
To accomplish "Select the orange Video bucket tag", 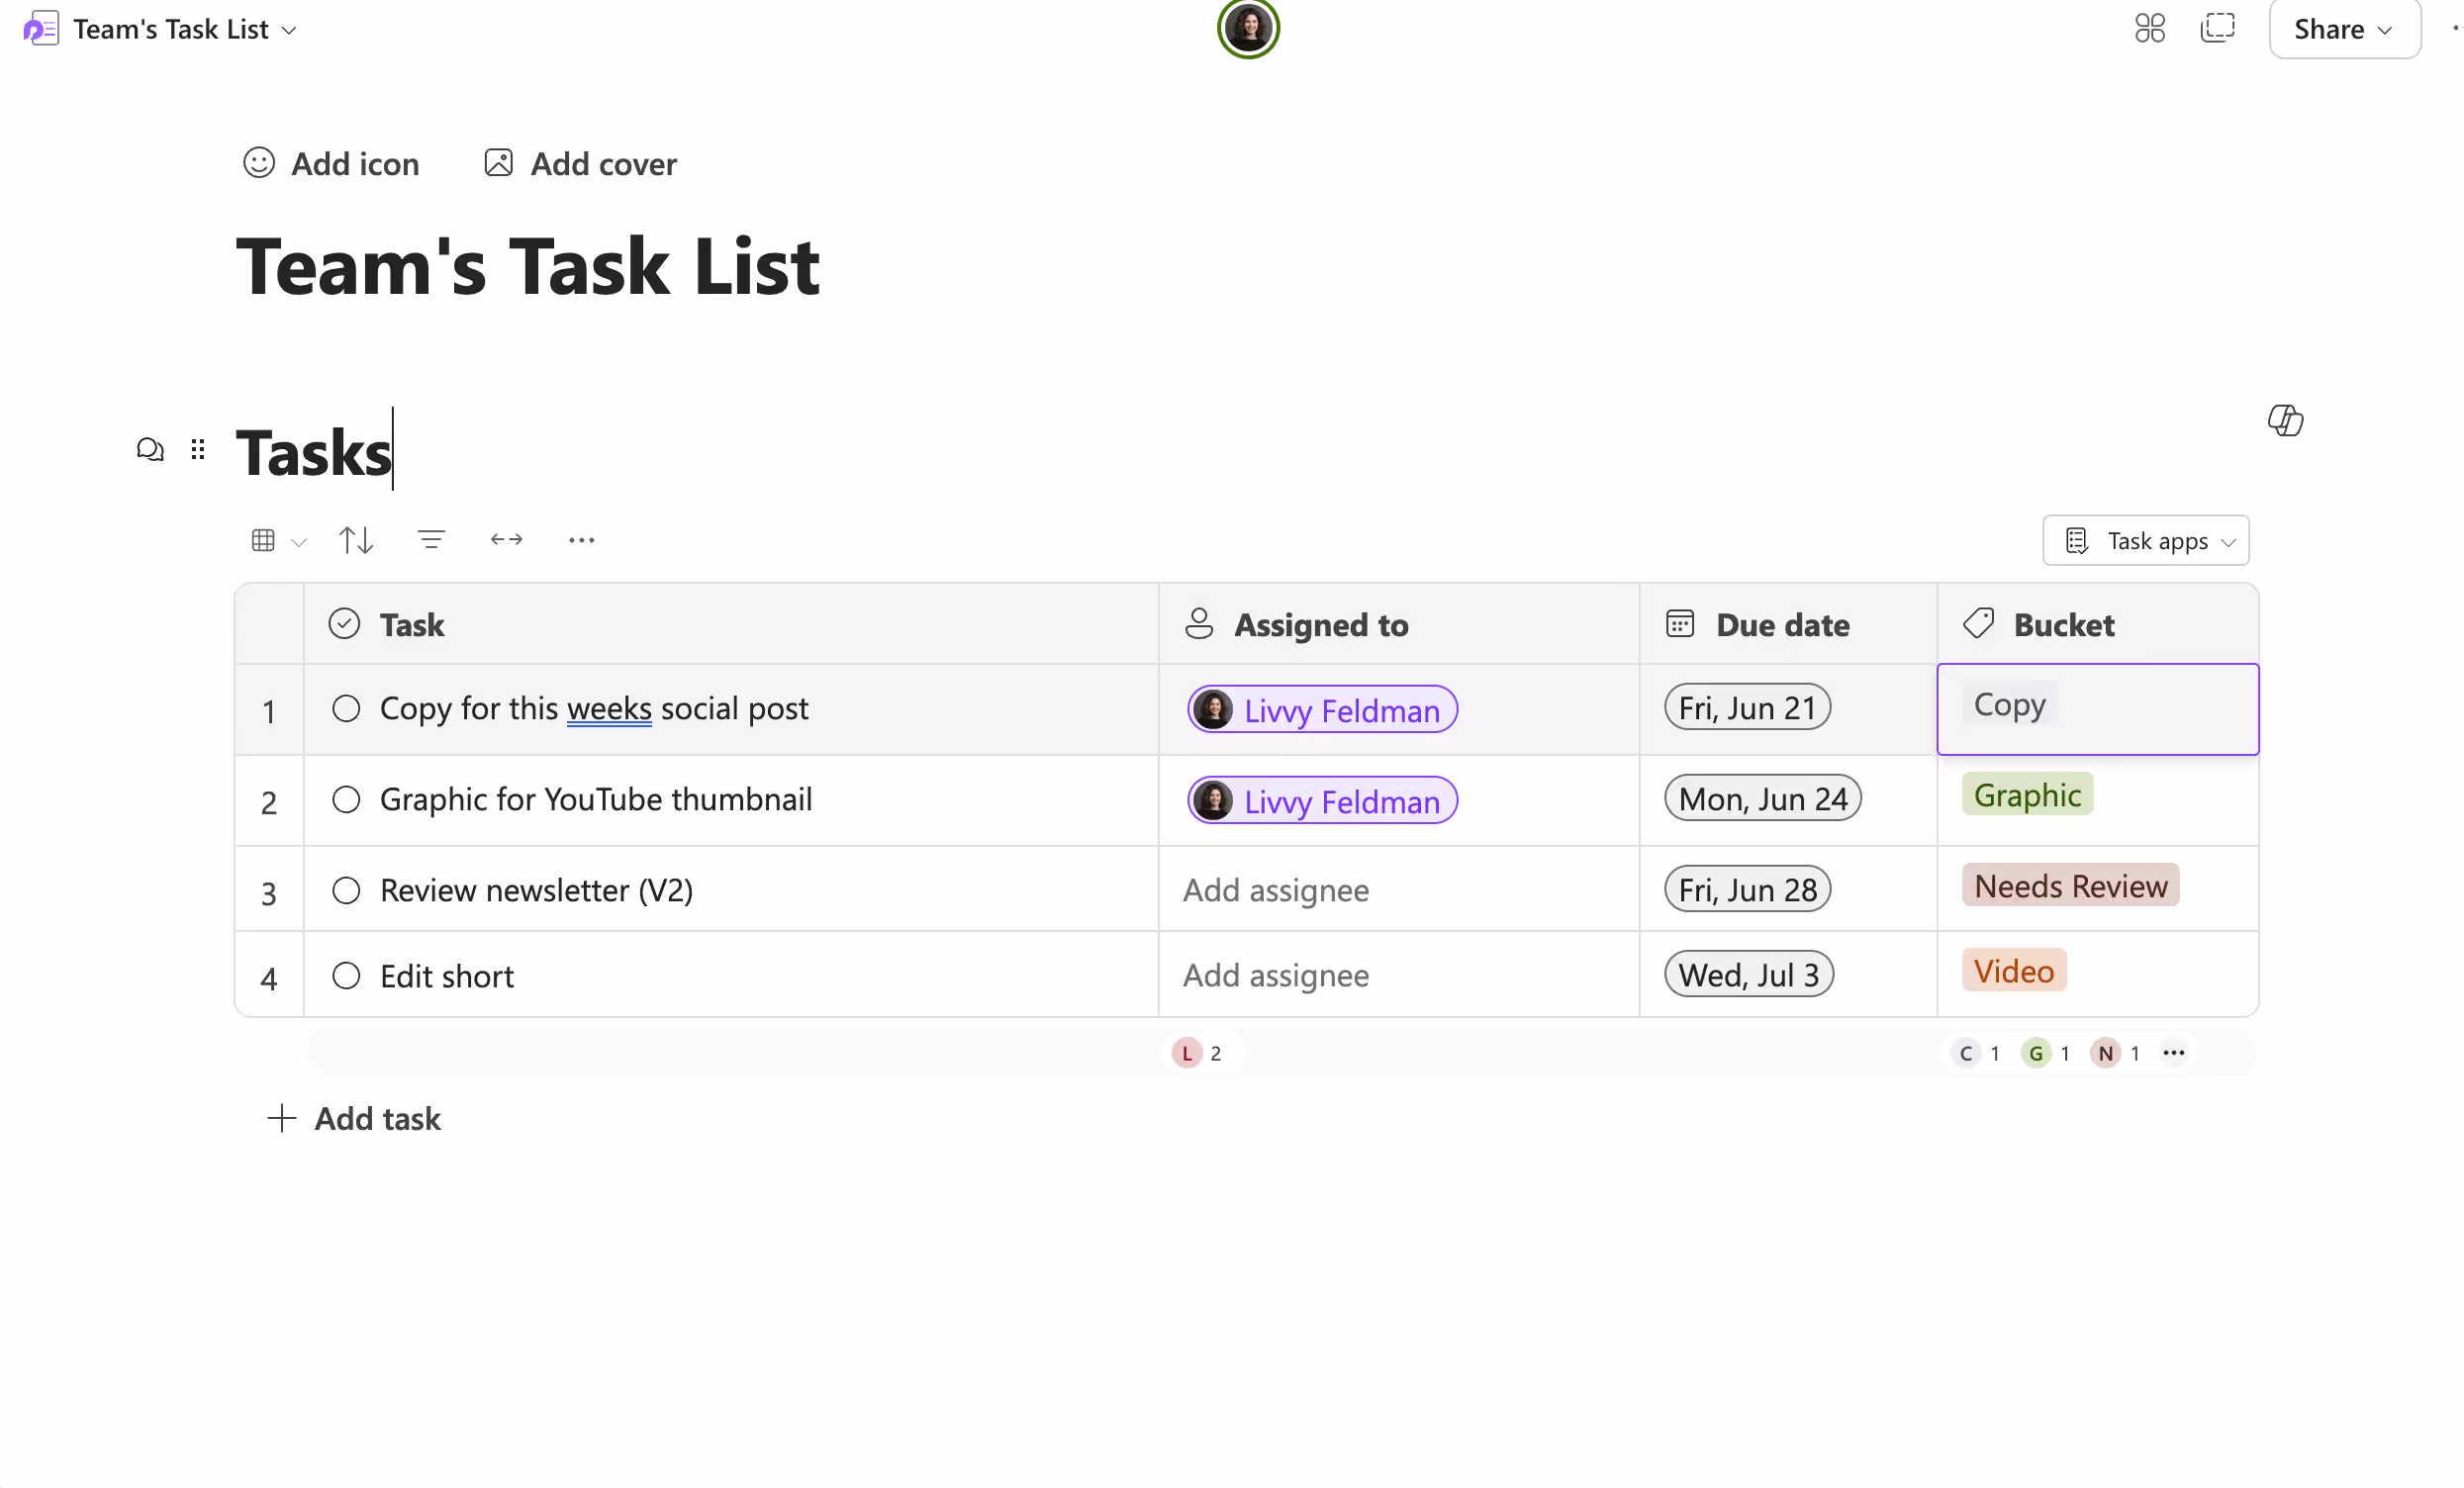I will click(x=2013, y=971).
